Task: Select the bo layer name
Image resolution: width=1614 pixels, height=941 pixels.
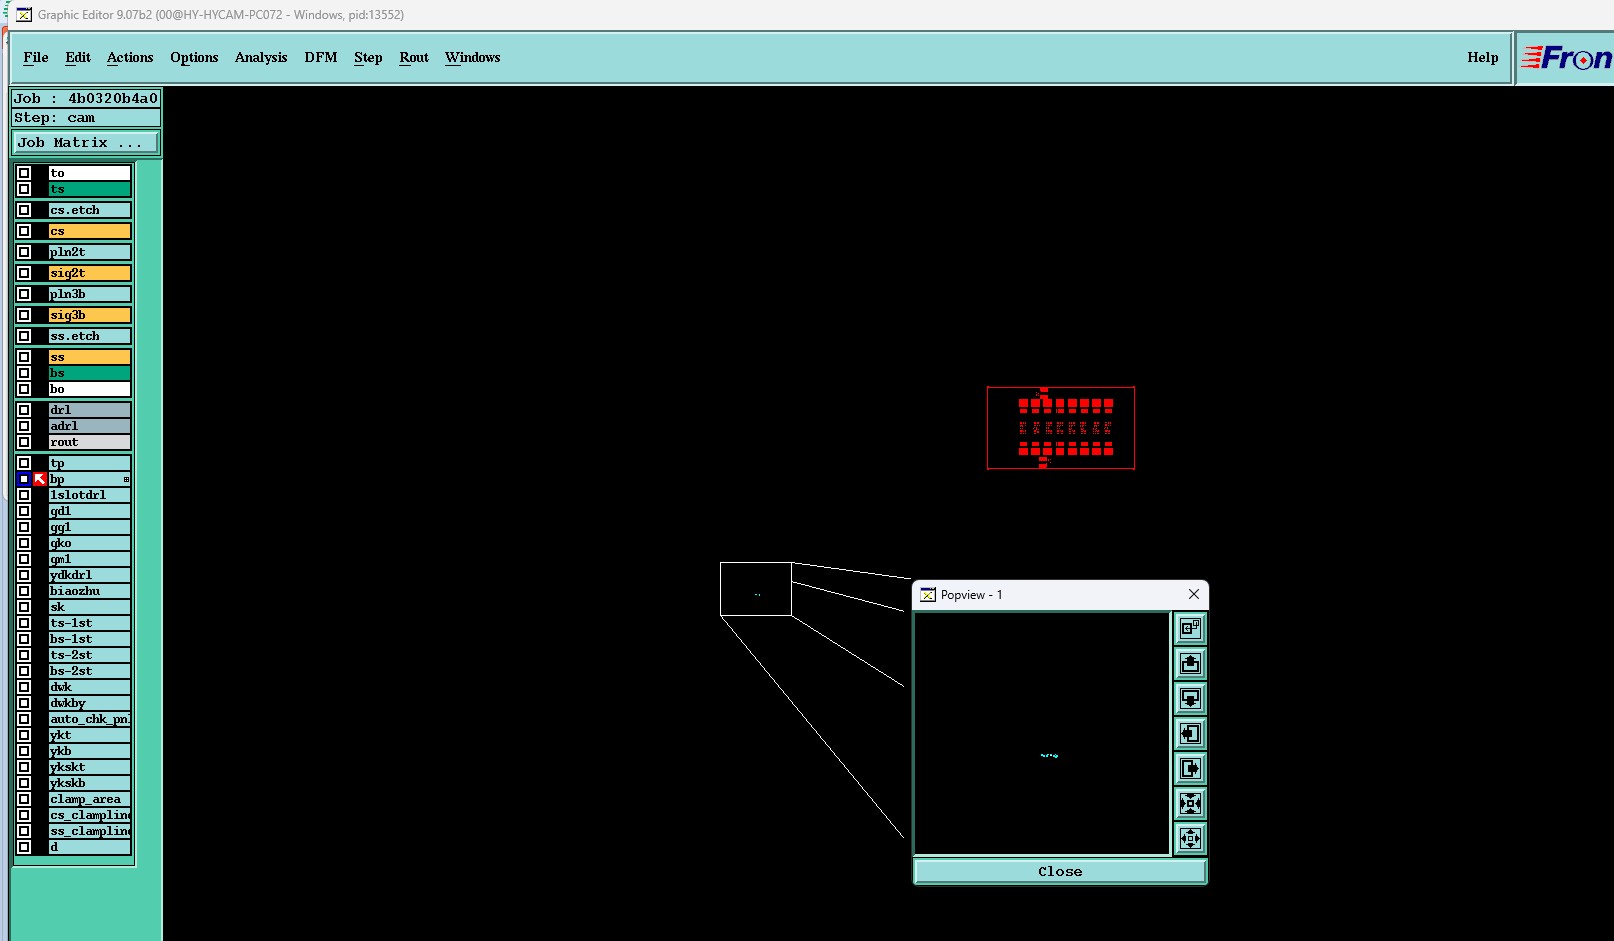Action: tap(90, 389)
